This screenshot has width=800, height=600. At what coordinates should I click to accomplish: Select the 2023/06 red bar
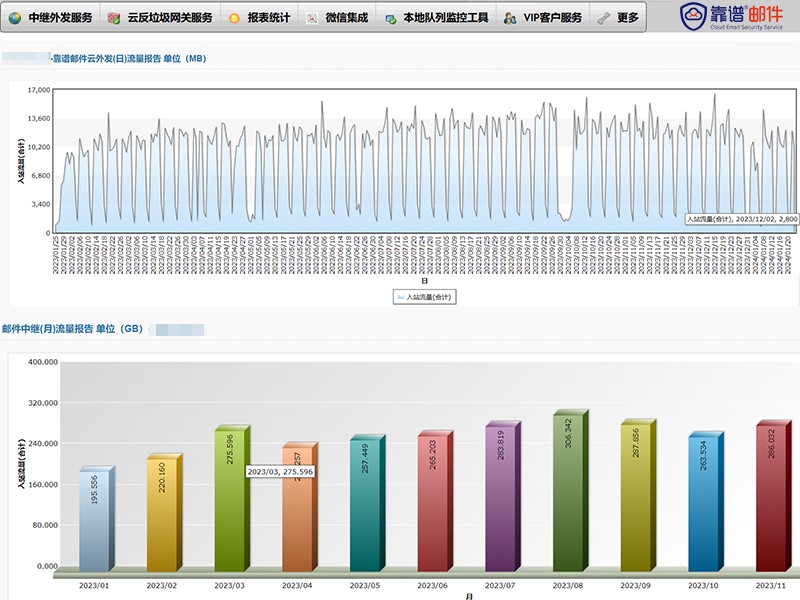(x=433, y=502)
